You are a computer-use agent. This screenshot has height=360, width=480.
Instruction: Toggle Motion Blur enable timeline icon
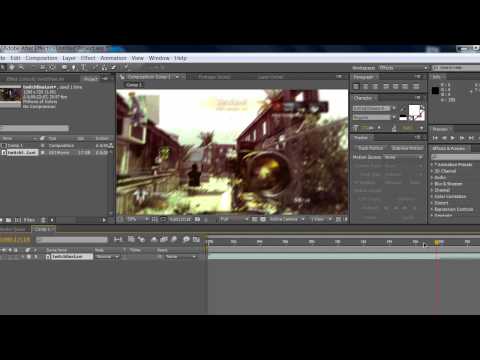174,239
